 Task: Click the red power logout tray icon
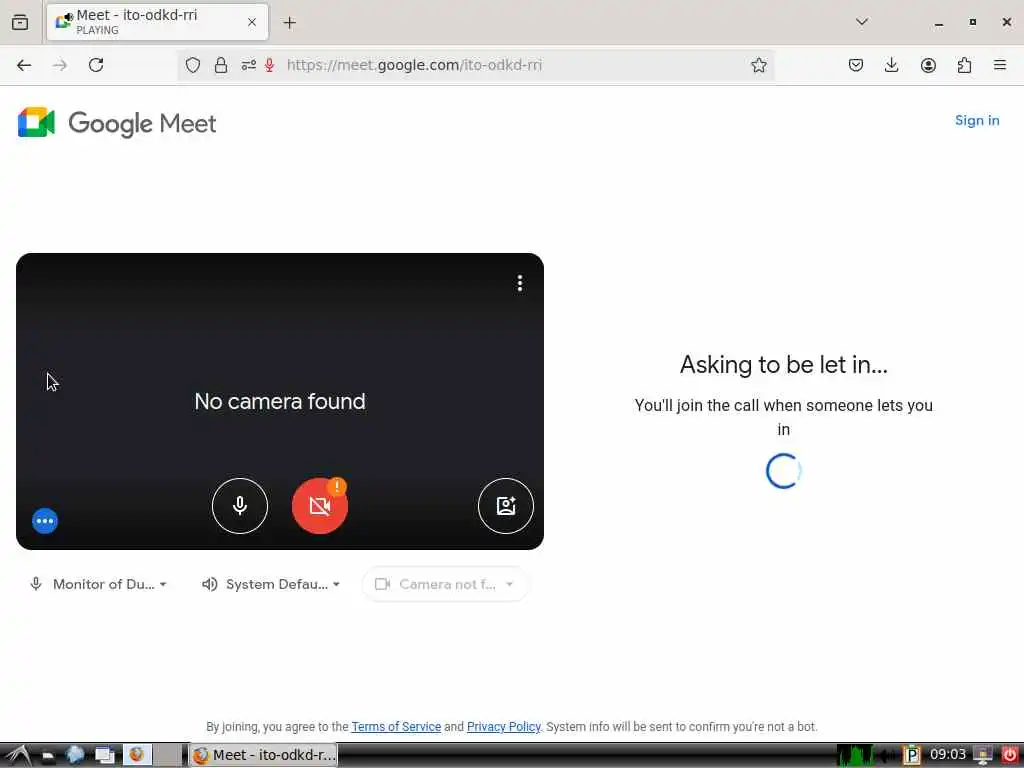pos(1009,755)
